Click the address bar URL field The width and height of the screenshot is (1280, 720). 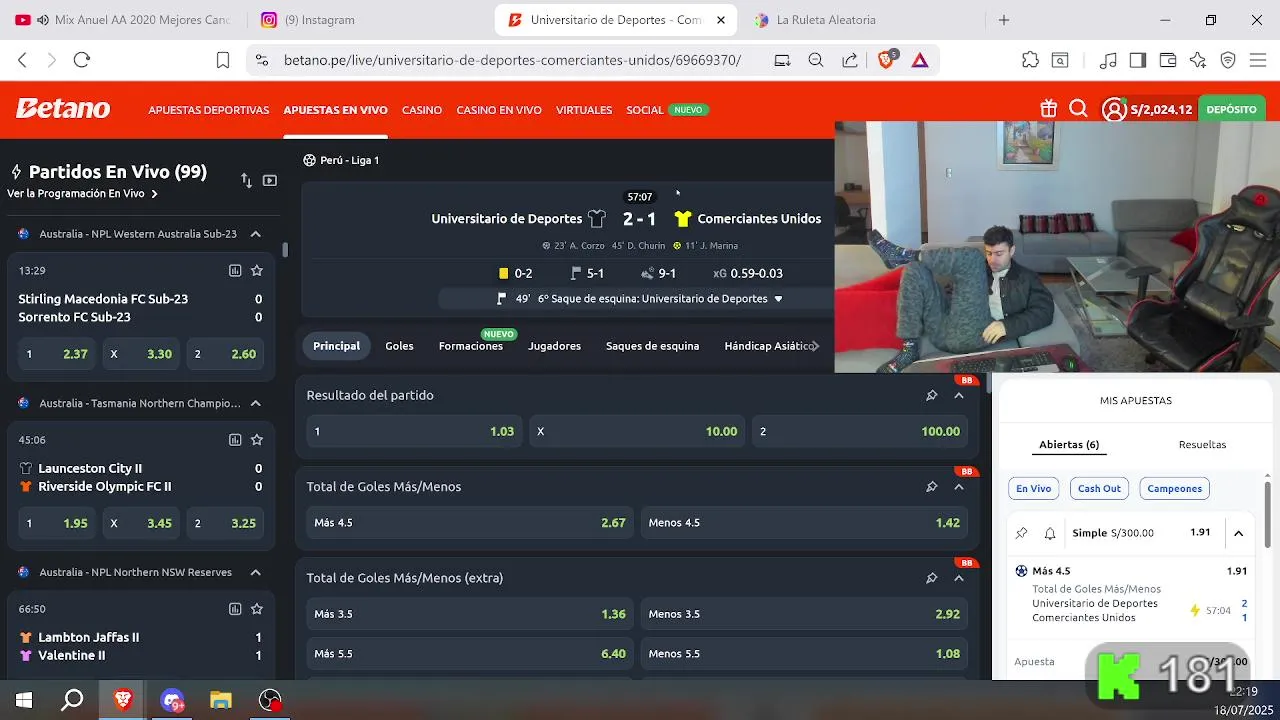[512, 60]
